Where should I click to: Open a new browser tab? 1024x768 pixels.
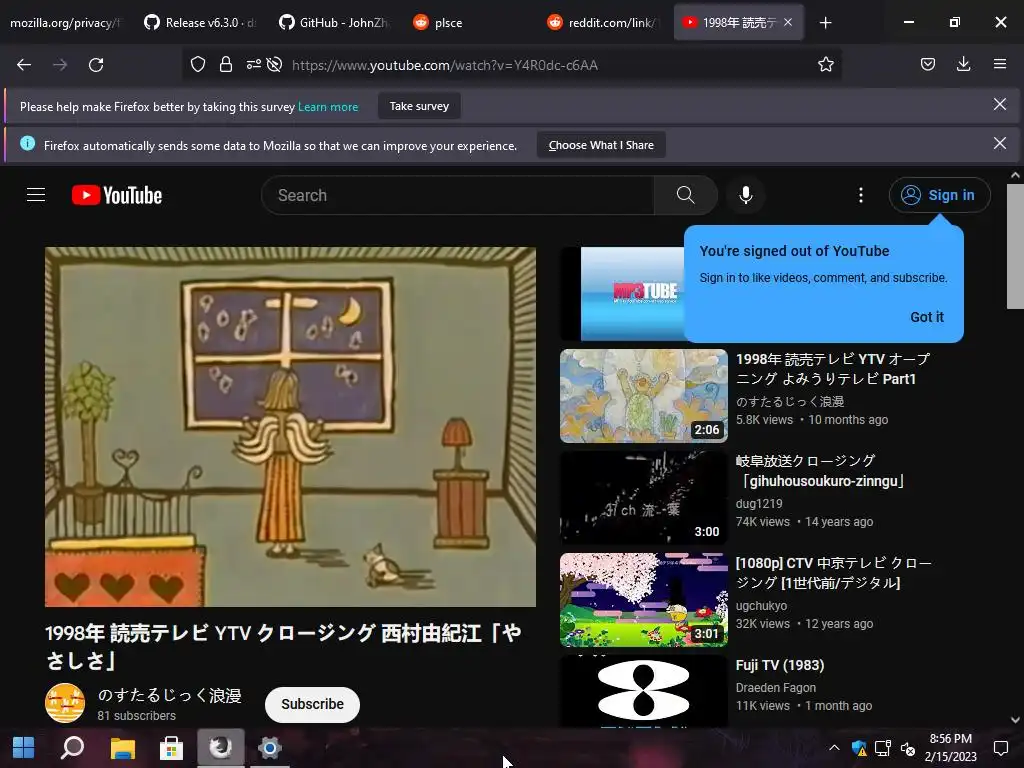coord(825,23)
